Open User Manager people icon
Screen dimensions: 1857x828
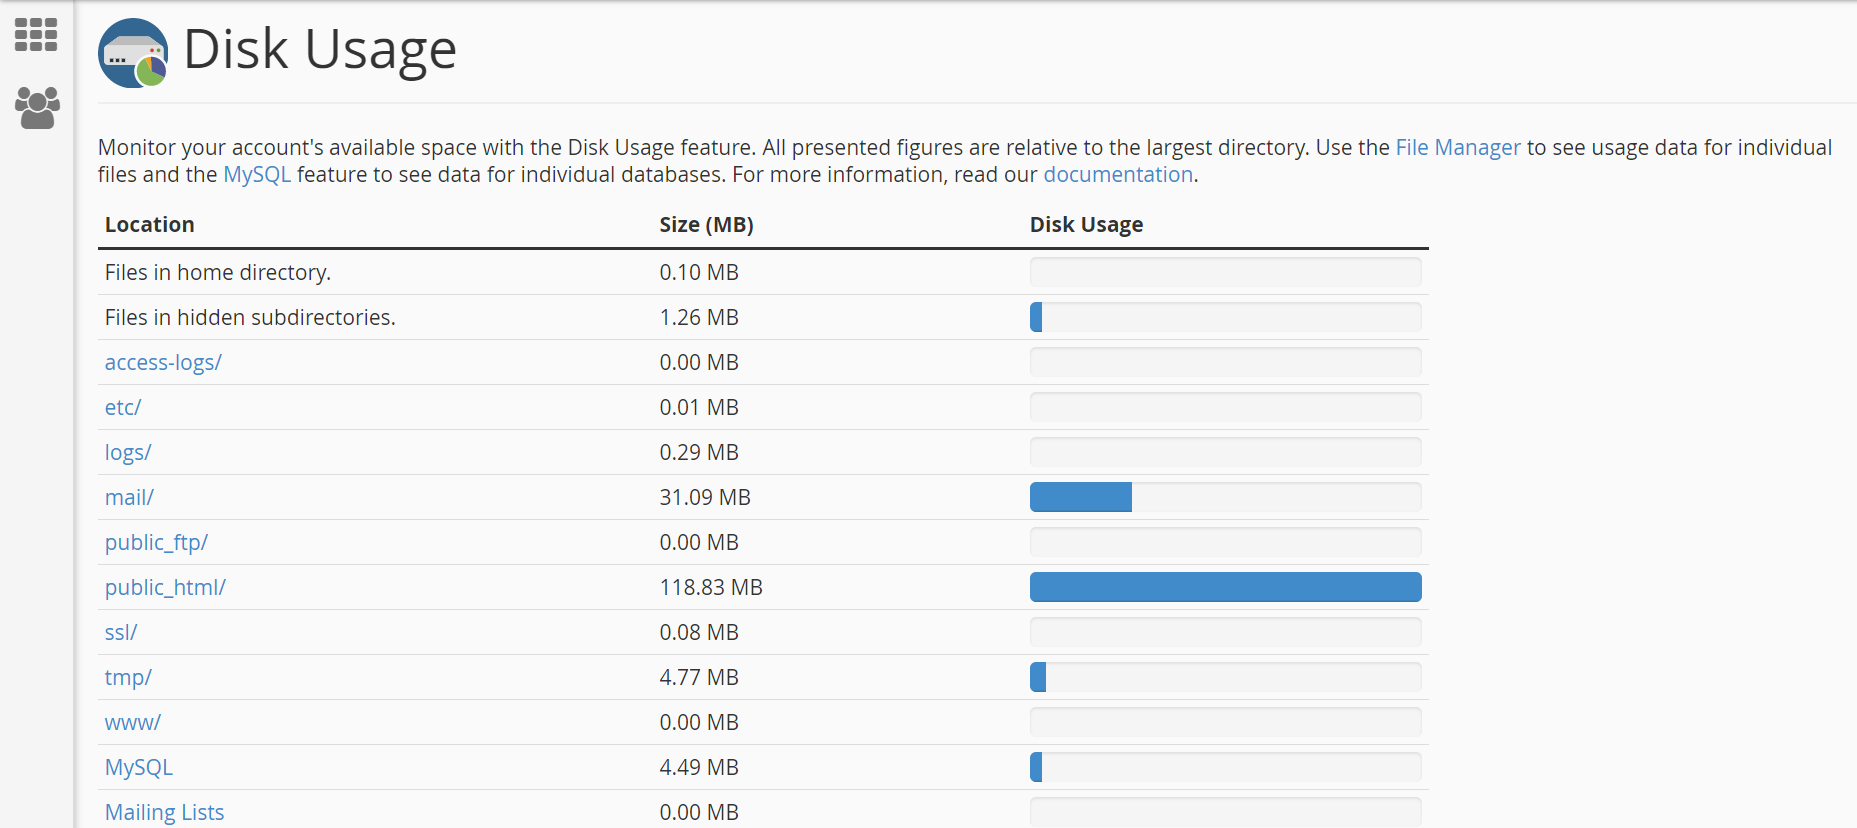coord(37,108)
